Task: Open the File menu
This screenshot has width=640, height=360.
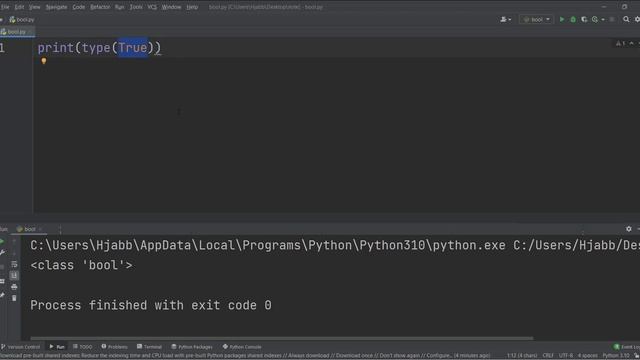Action: coord(5,7)
